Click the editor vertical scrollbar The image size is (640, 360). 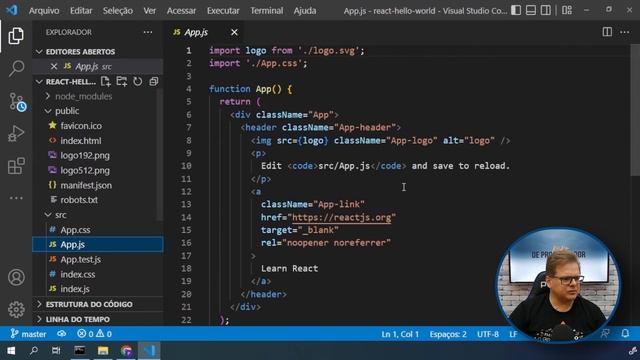pos(635,110)
